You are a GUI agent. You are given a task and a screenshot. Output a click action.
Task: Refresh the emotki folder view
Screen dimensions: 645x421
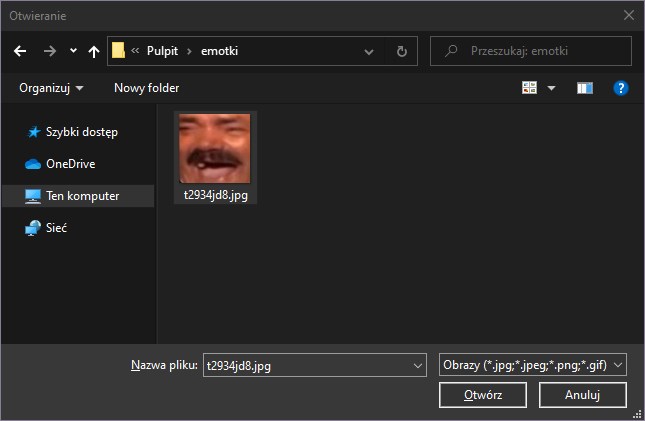pyautogui.click(x=401, y=51)
